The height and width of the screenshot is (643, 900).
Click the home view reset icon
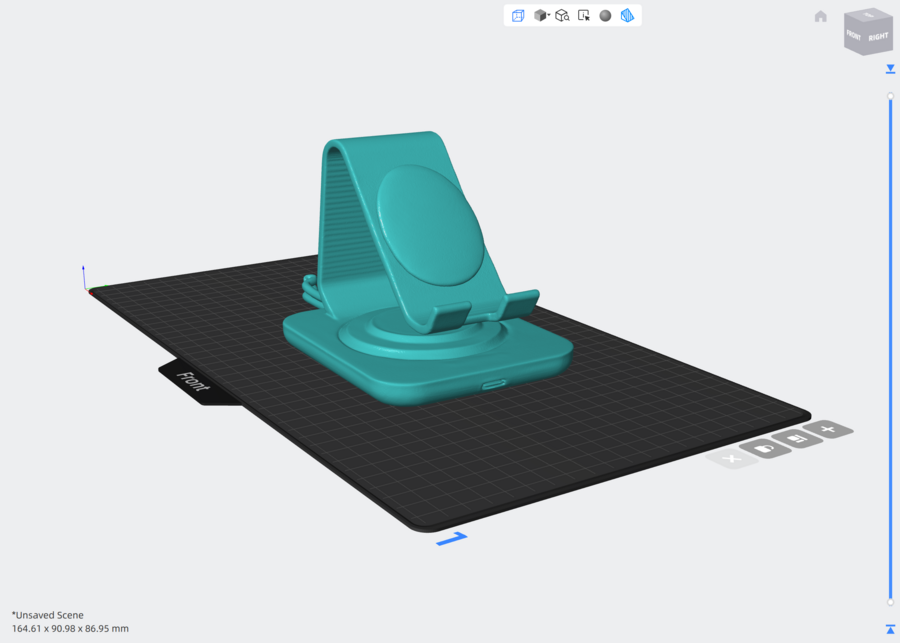click(821, 16)
